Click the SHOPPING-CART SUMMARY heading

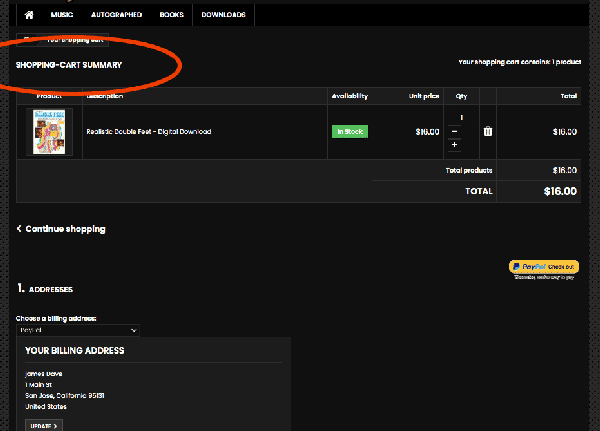(x=69, y=65)
